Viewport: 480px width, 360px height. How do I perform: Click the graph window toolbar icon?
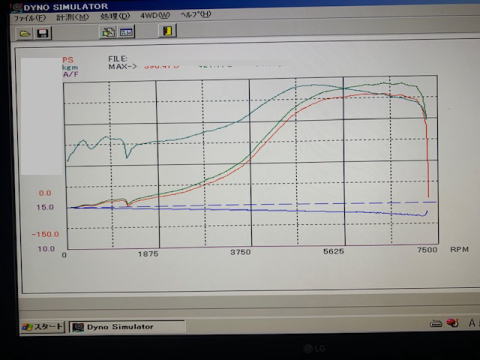[x=126, y=32]
